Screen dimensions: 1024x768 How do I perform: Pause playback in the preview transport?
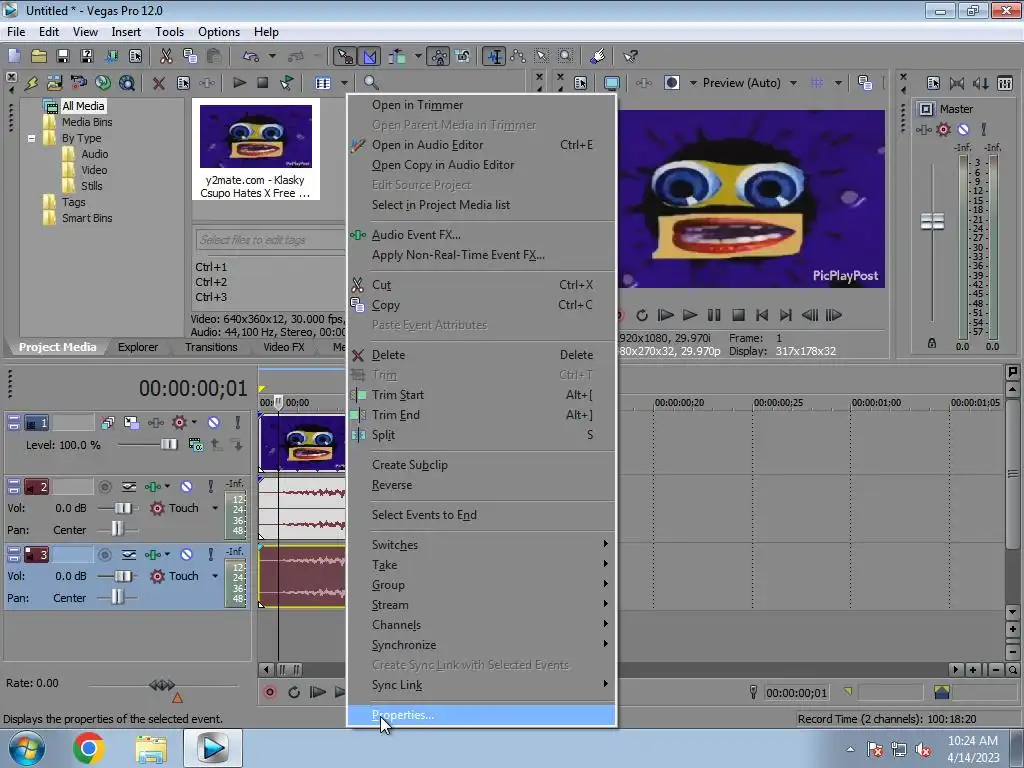(x=714, y=315)
